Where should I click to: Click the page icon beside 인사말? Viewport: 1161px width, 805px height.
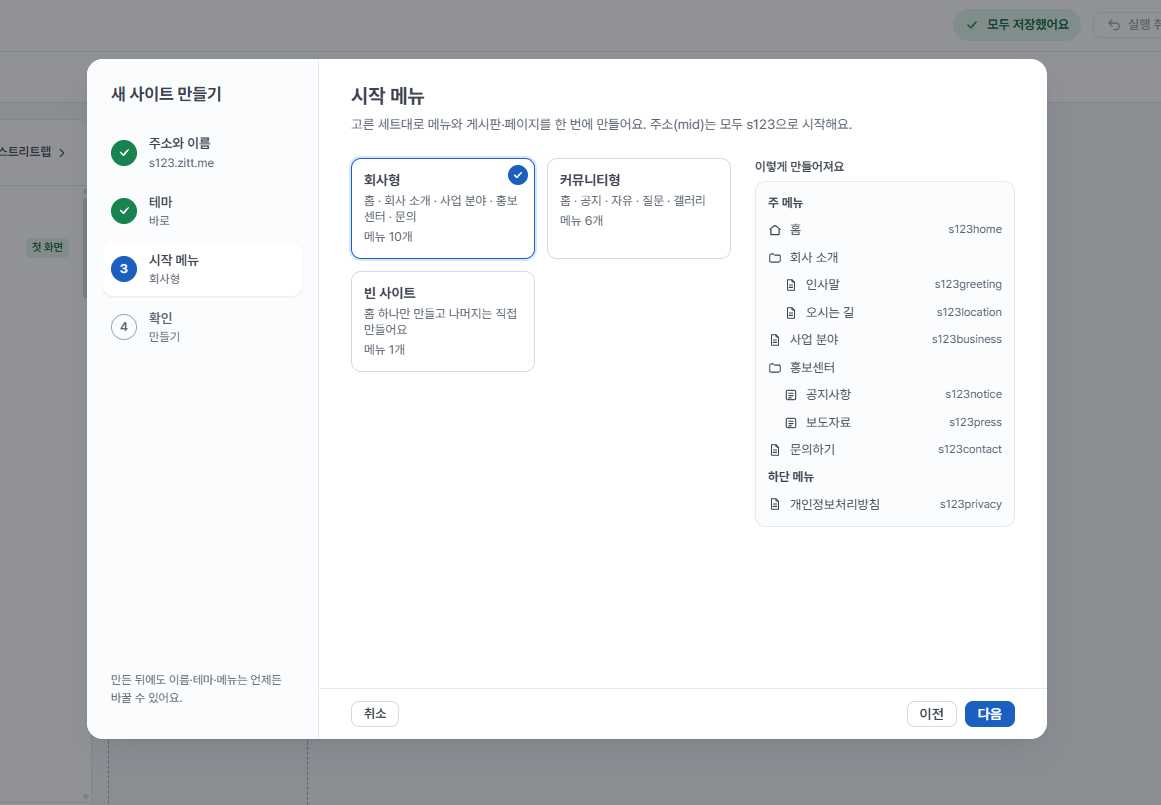pyautogui.click(x=791, y=285)
